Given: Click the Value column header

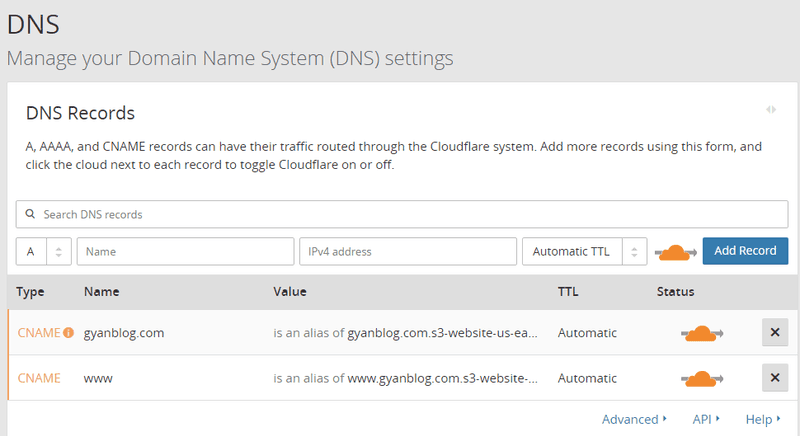Looking at the screenshot, I should pyautogui.click(x=290, y=292).
